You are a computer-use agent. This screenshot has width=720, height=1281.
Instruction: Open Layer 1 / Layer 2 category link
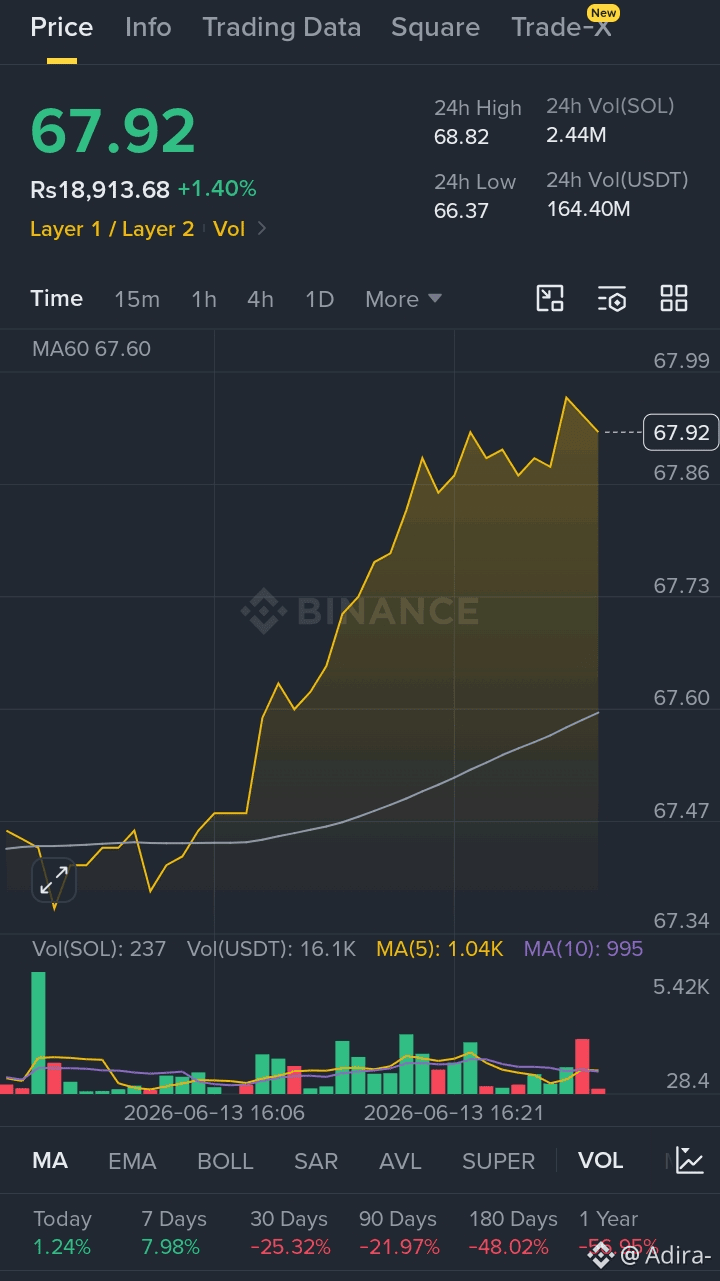[x=112, y=229]
